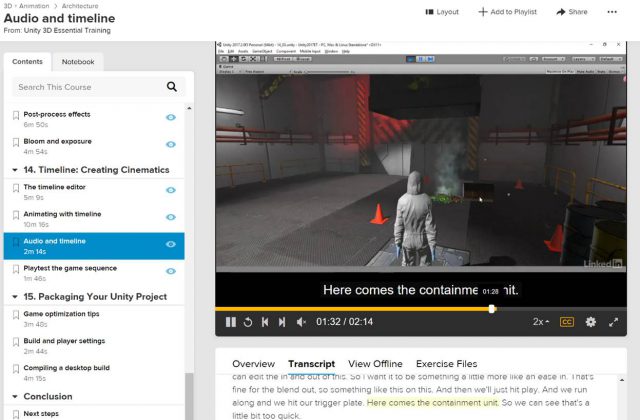This screenshot has width=640, height=420.
Task: Toggle viewed eye for Post-process effects
Action: 171,118
